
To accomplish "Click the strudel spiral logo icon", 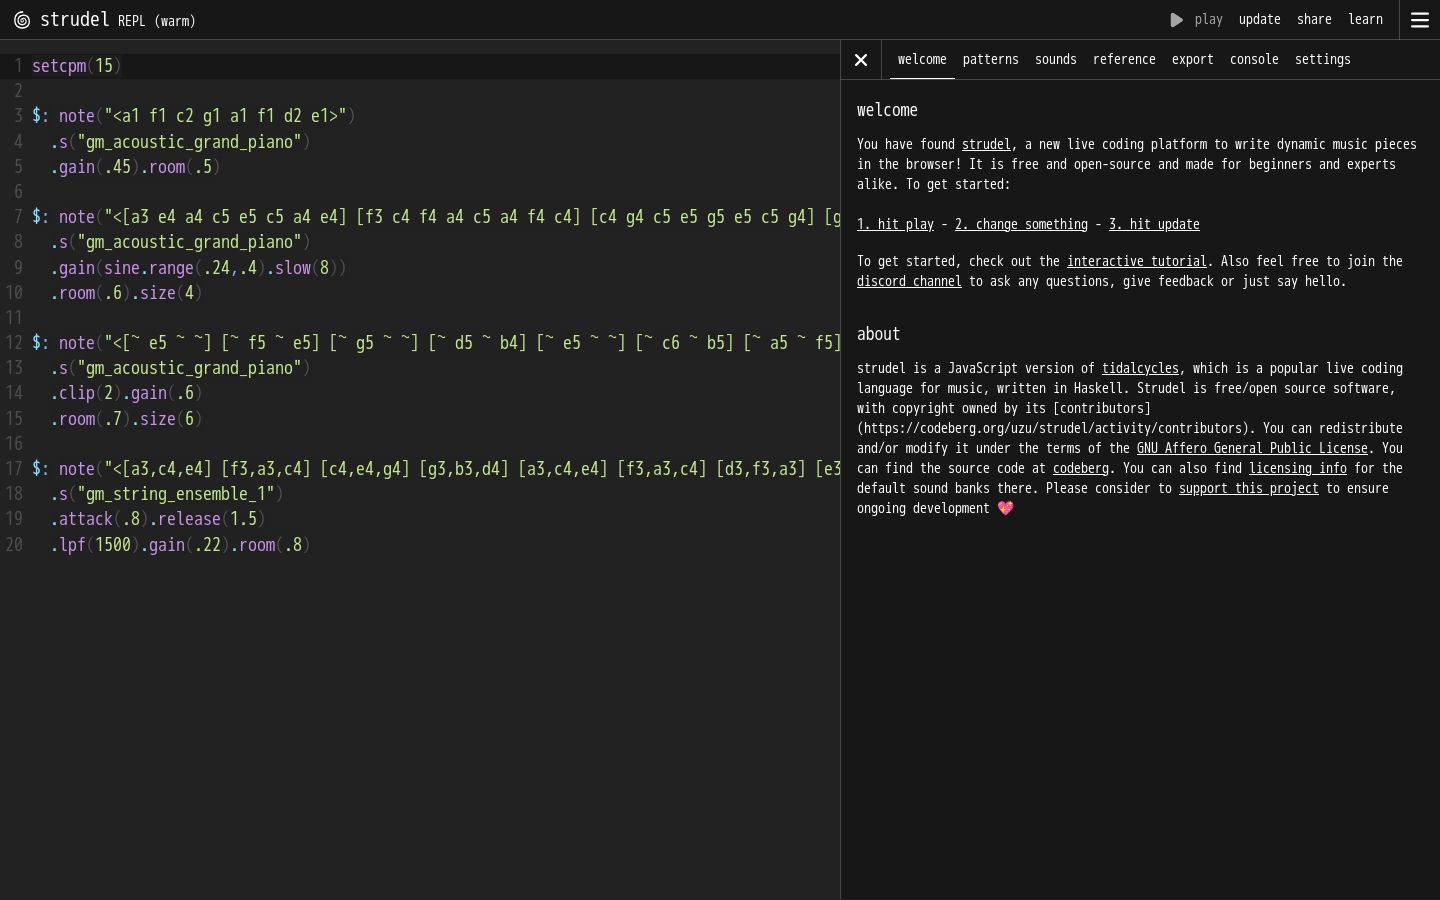I will 22,20.
